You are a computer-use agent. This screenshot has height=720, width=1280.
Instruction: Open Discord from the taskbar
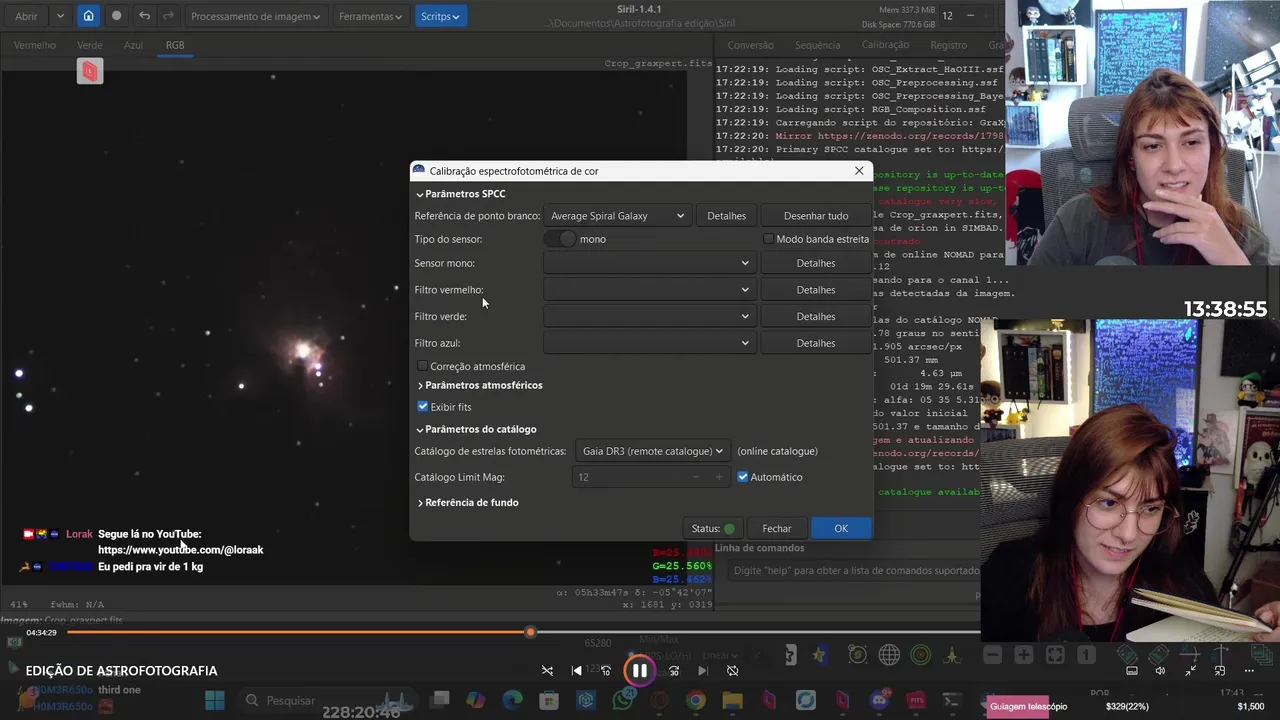click(880, 700)
